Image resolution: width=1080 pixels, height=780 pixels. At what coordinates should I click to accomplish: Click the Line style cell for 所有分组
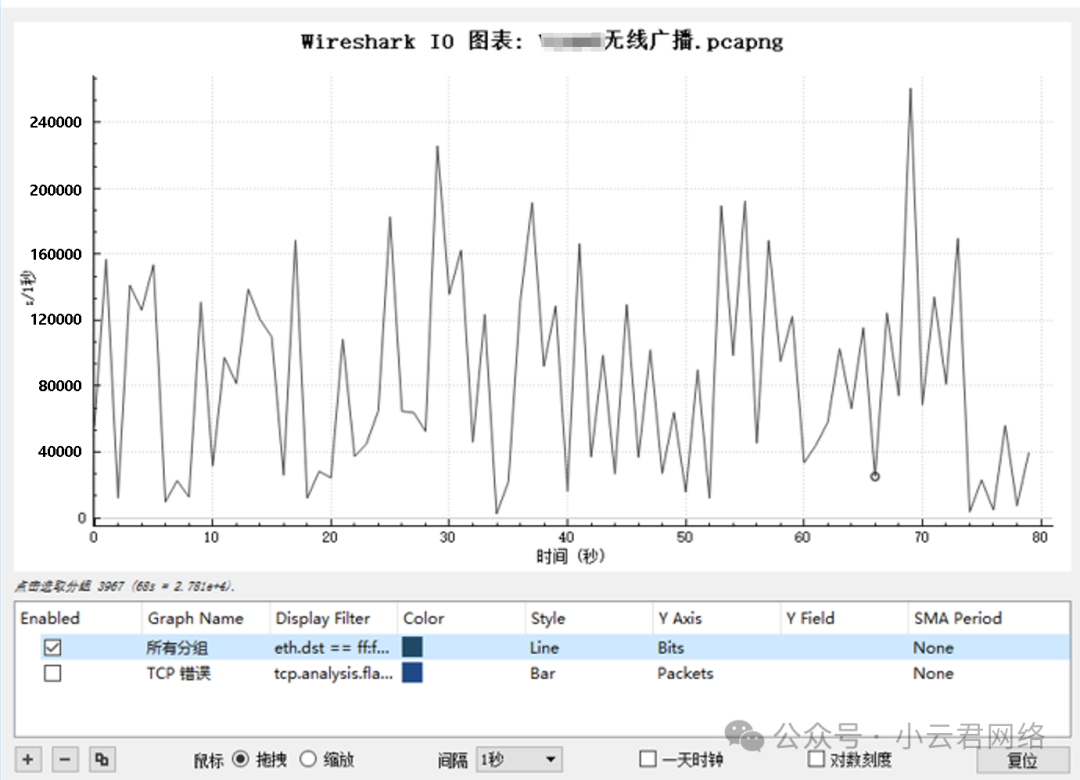(545, 648)
